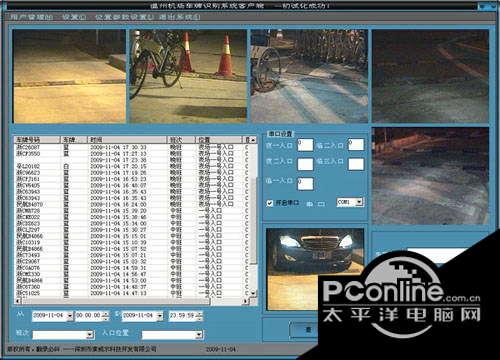Select the record timed 2009-11-04 17:30:33

[x=133, y=147]
